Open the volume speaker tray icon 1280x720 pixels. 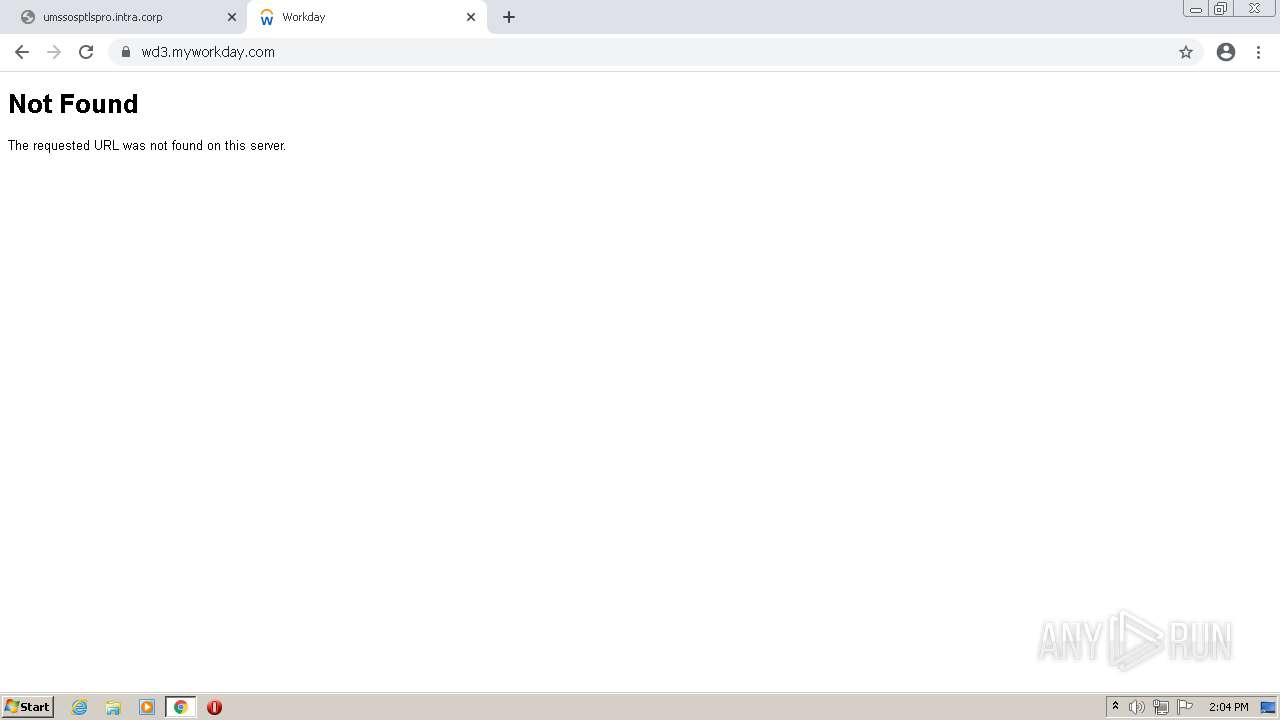pyautogui.click(x=1137, y=707)
